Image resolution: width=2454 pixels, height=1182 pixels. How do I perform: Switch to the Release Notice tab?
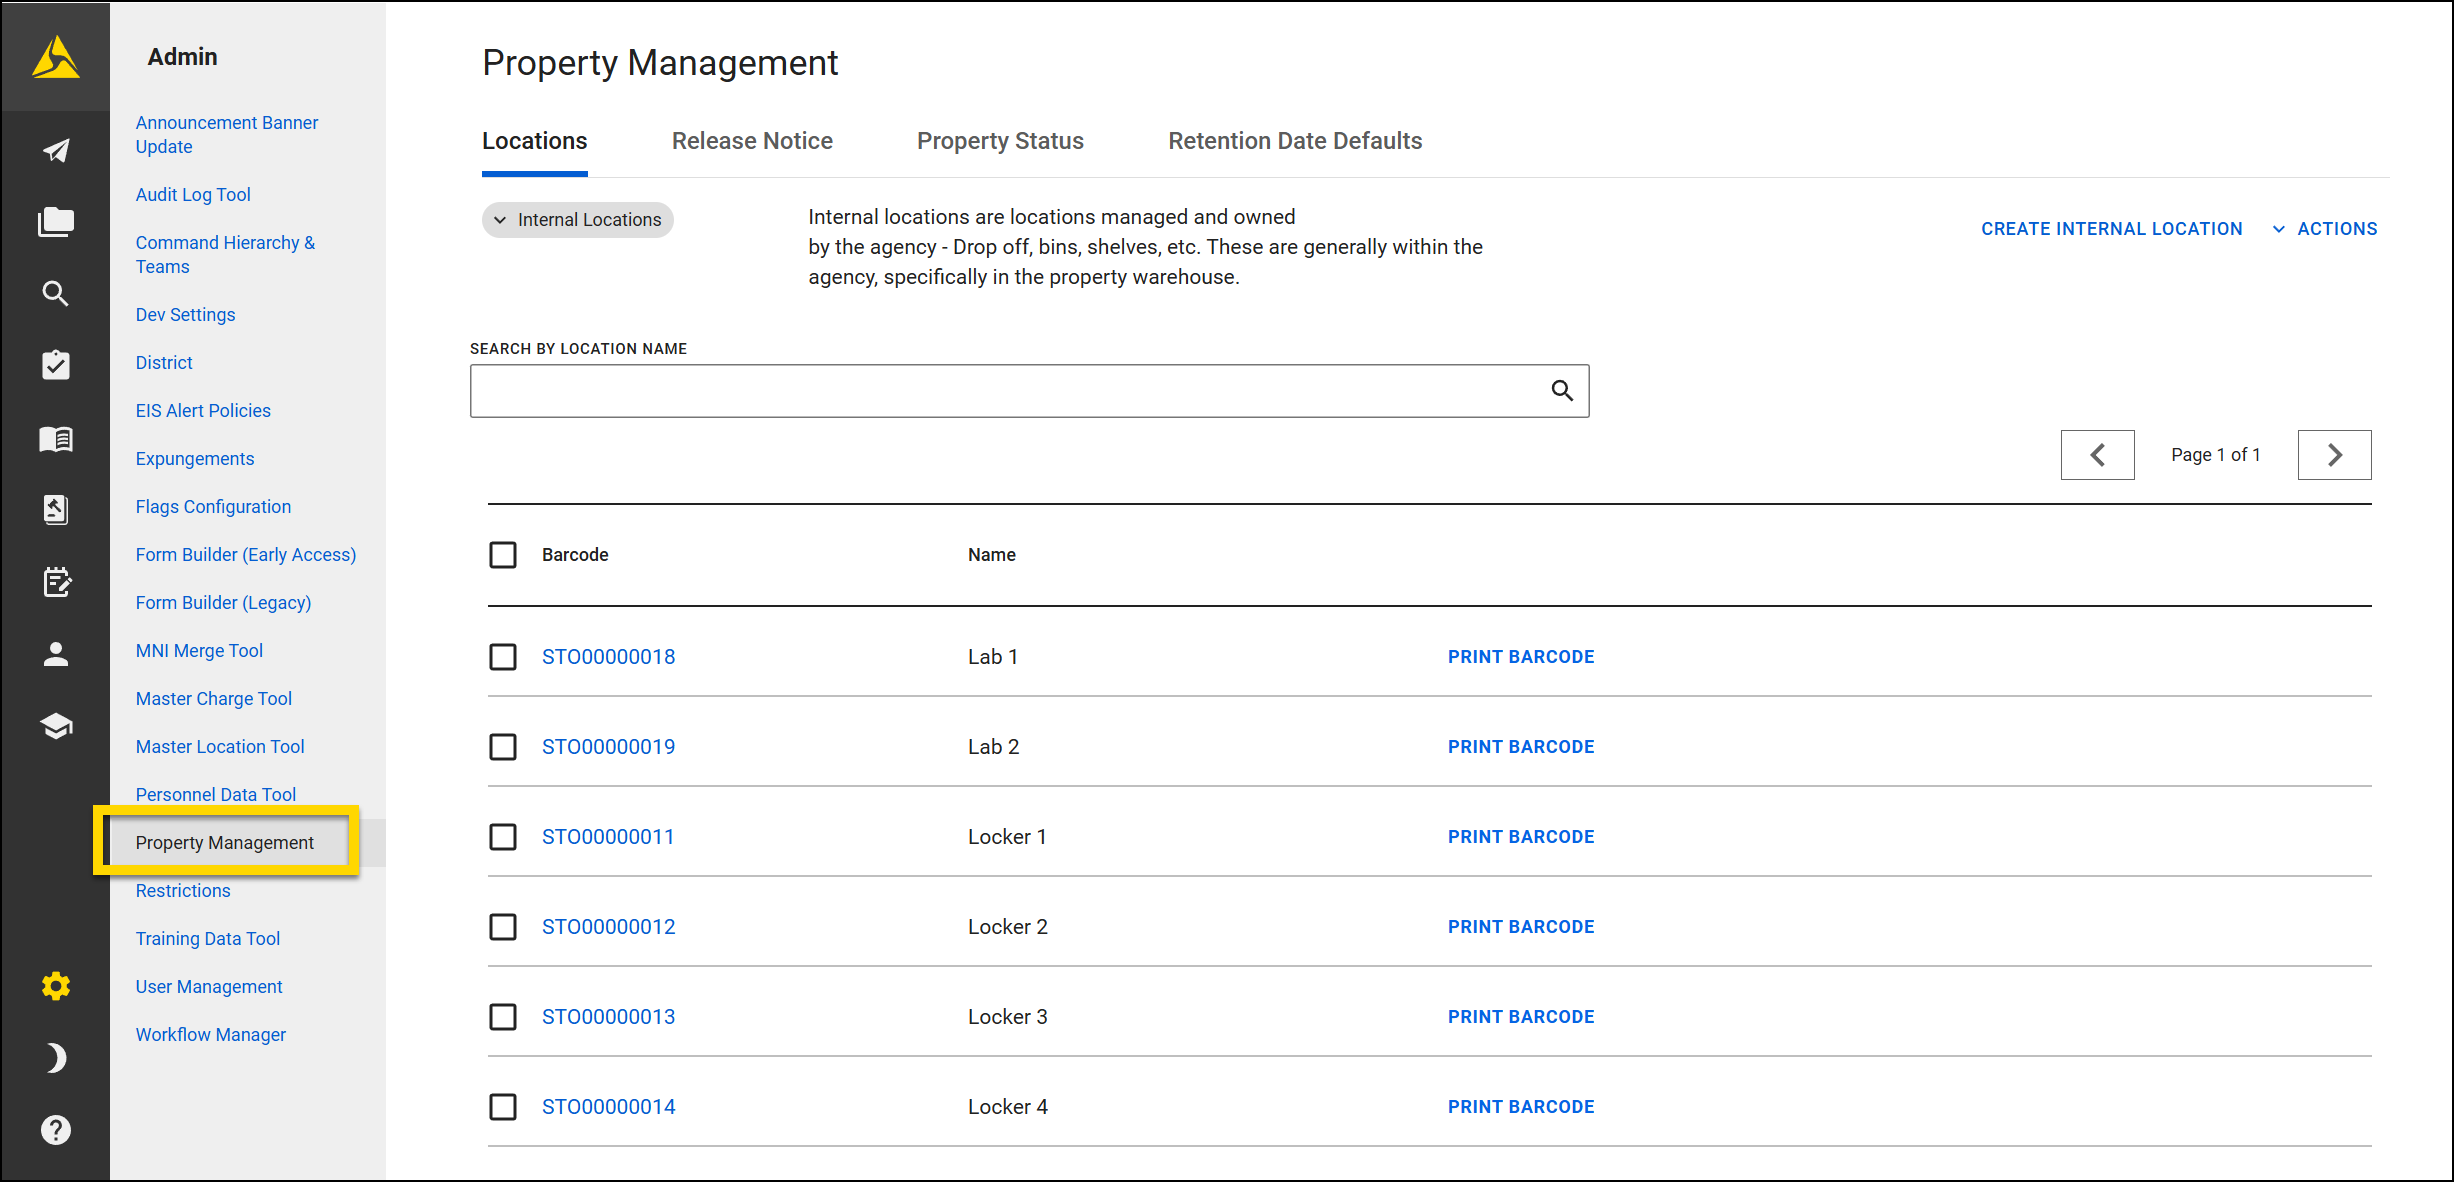[752, 140]
